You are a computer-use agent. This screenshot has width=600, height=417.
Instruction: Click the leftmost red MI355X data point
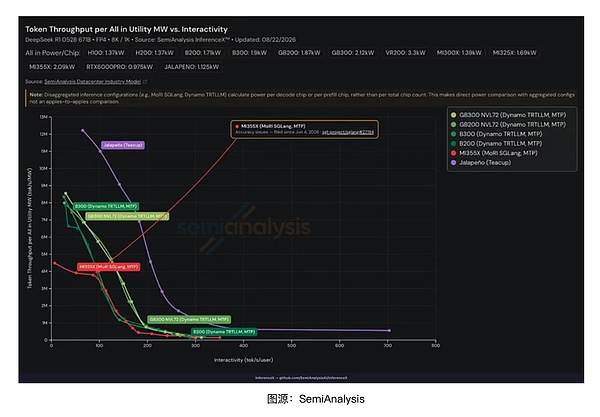coord(55,263)
